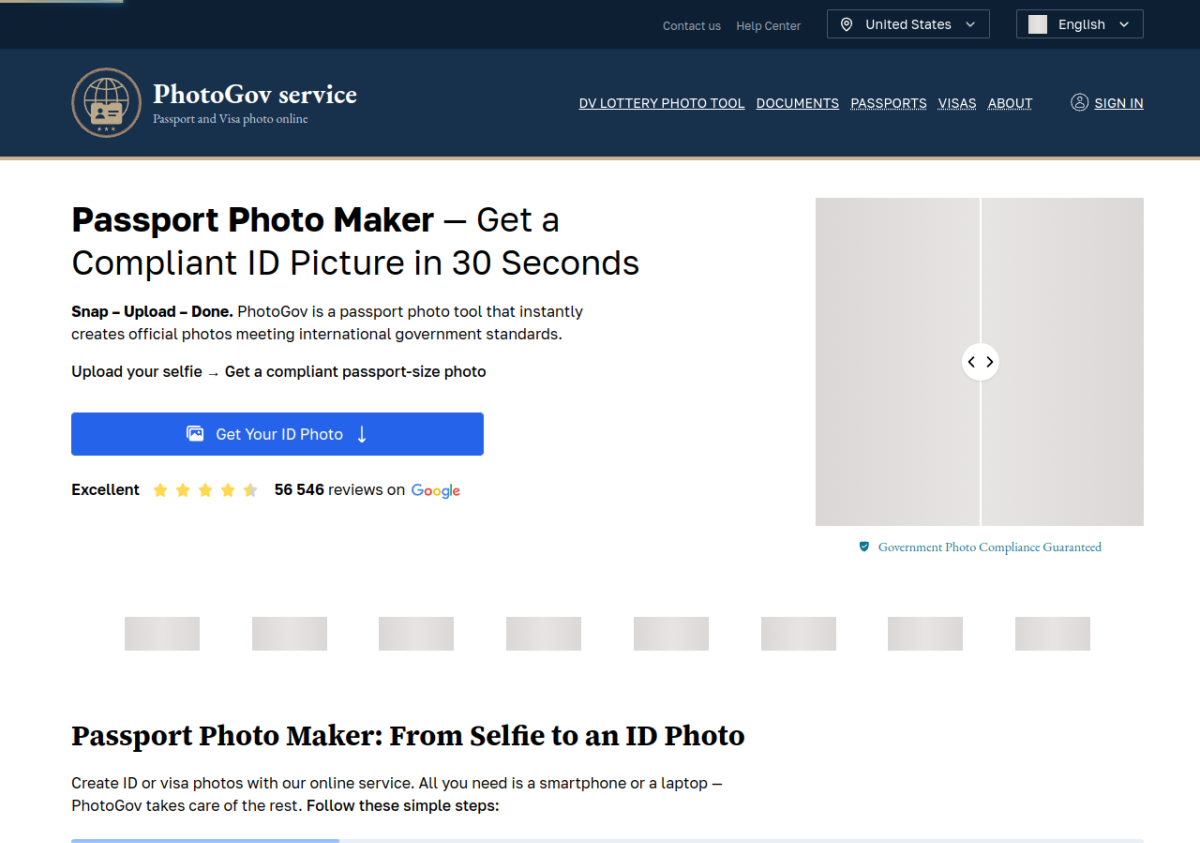This screenshot has width=1200, height=843.
Task: Click the down arrow icon on the blue button
Action: tap(362, 434)
